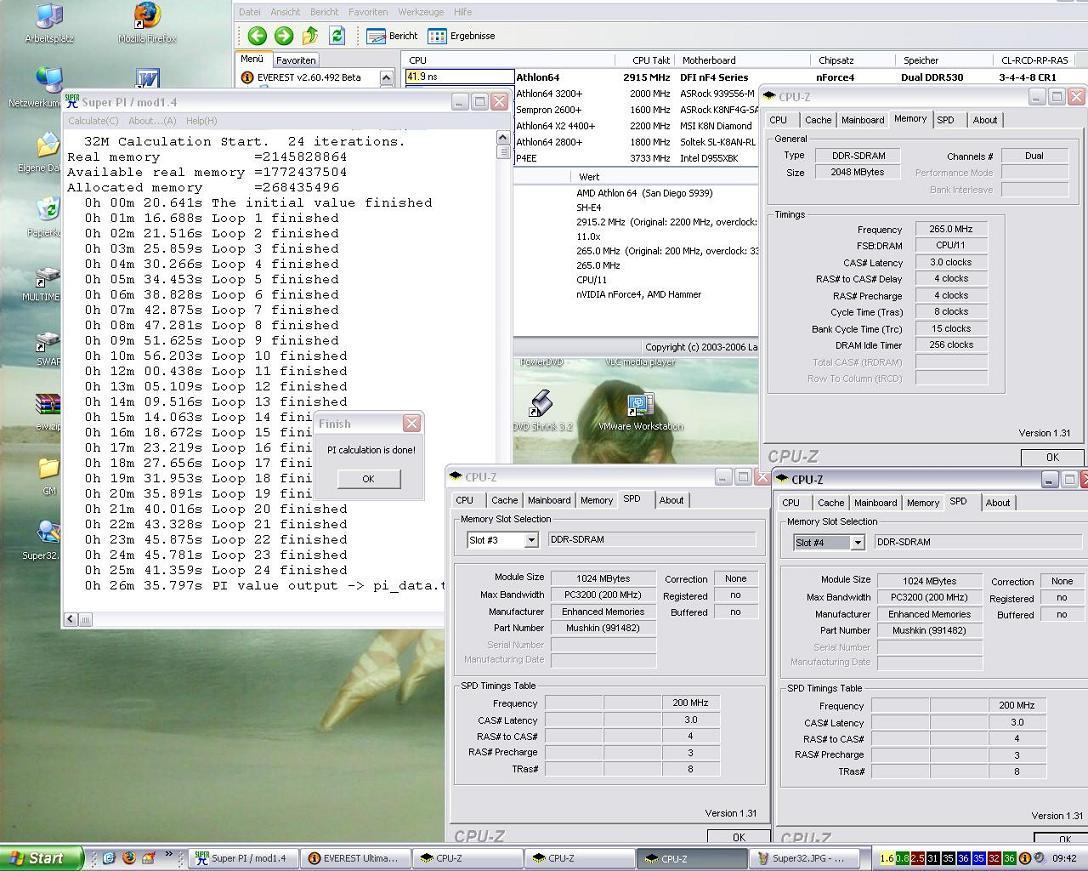Open About tab in Slot #4 CPU-Z window
The height and width of the screenshot is (871, 1088).
pyautogui.click(x=998, y=503)
